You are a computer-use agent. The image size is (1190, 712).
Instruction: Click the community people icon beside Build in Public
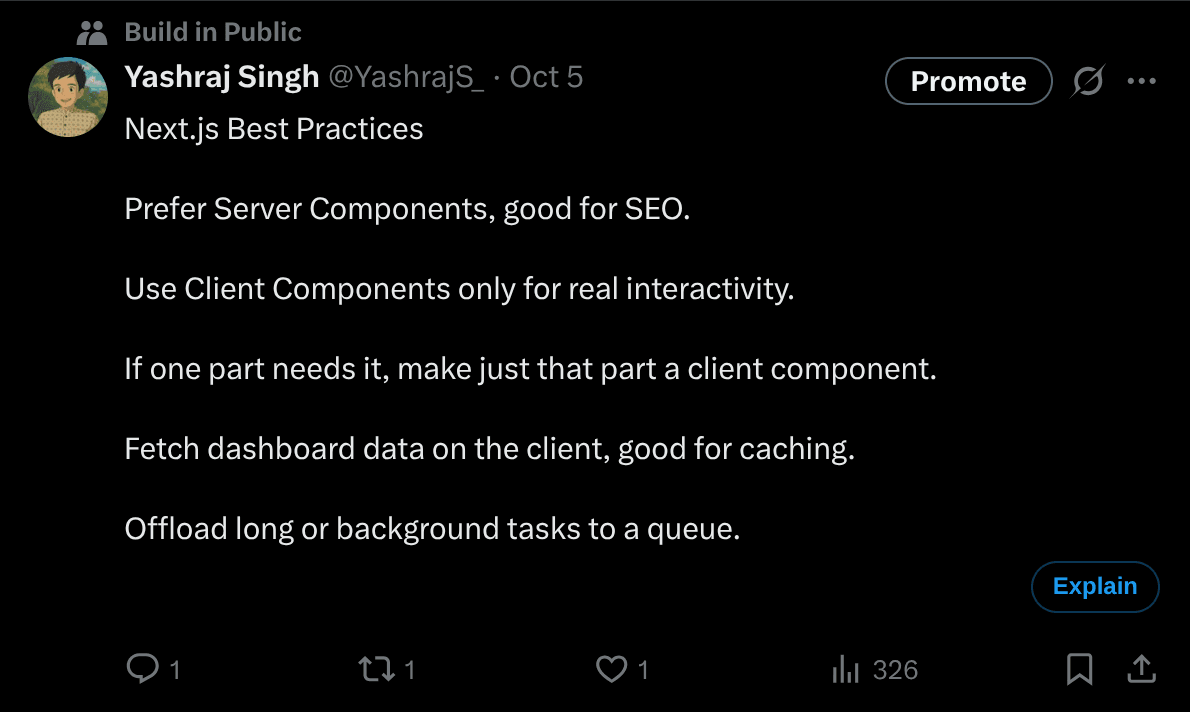click(x=92, y=33)
